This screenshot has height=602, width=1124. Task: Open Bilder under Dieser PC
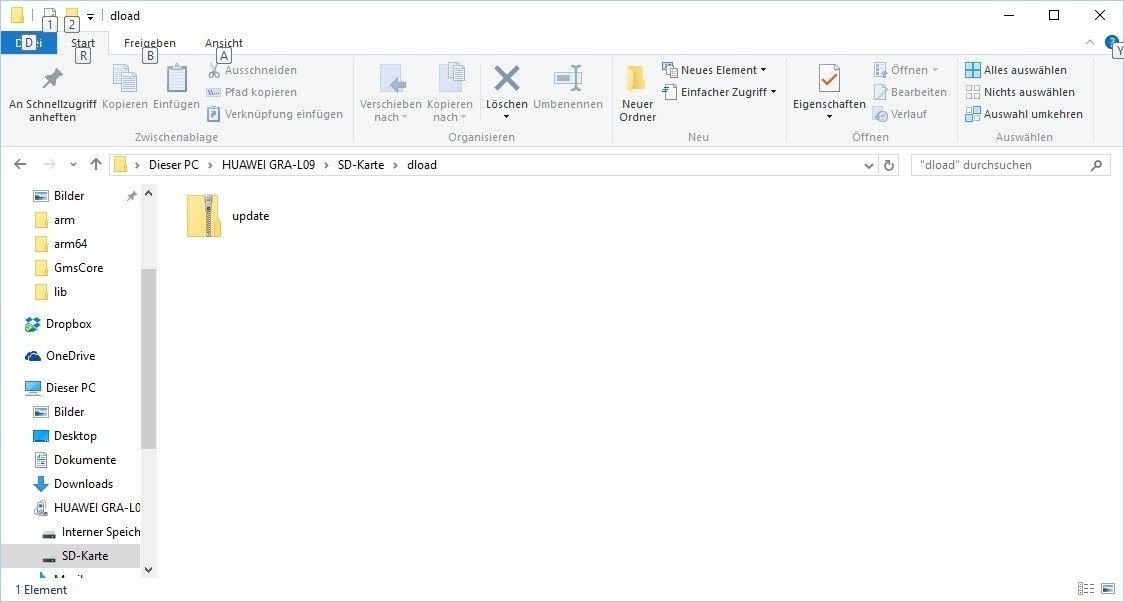pyautogui.click(x=59, y=411)
